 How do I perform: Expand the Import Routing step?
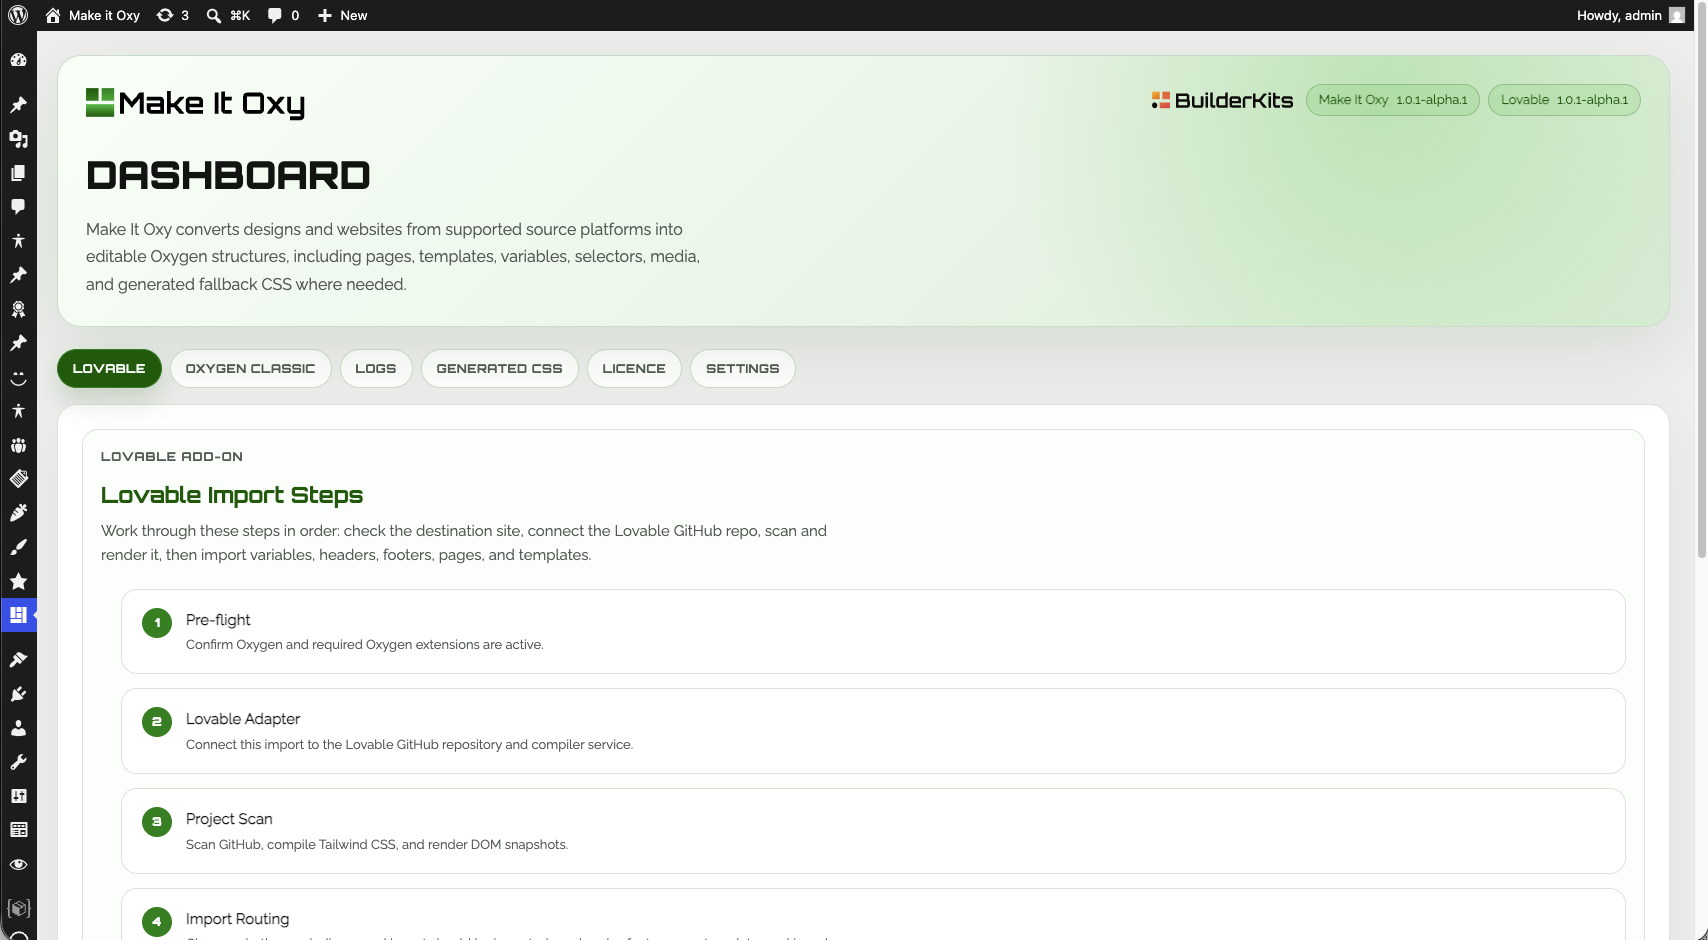pos(873,915)
